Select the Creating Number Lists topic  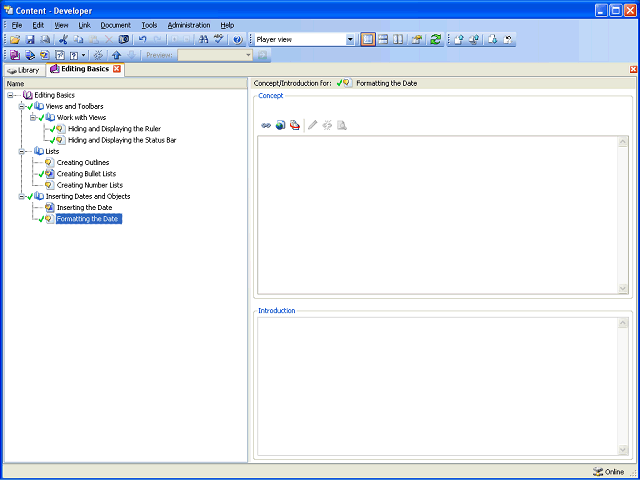90,185
